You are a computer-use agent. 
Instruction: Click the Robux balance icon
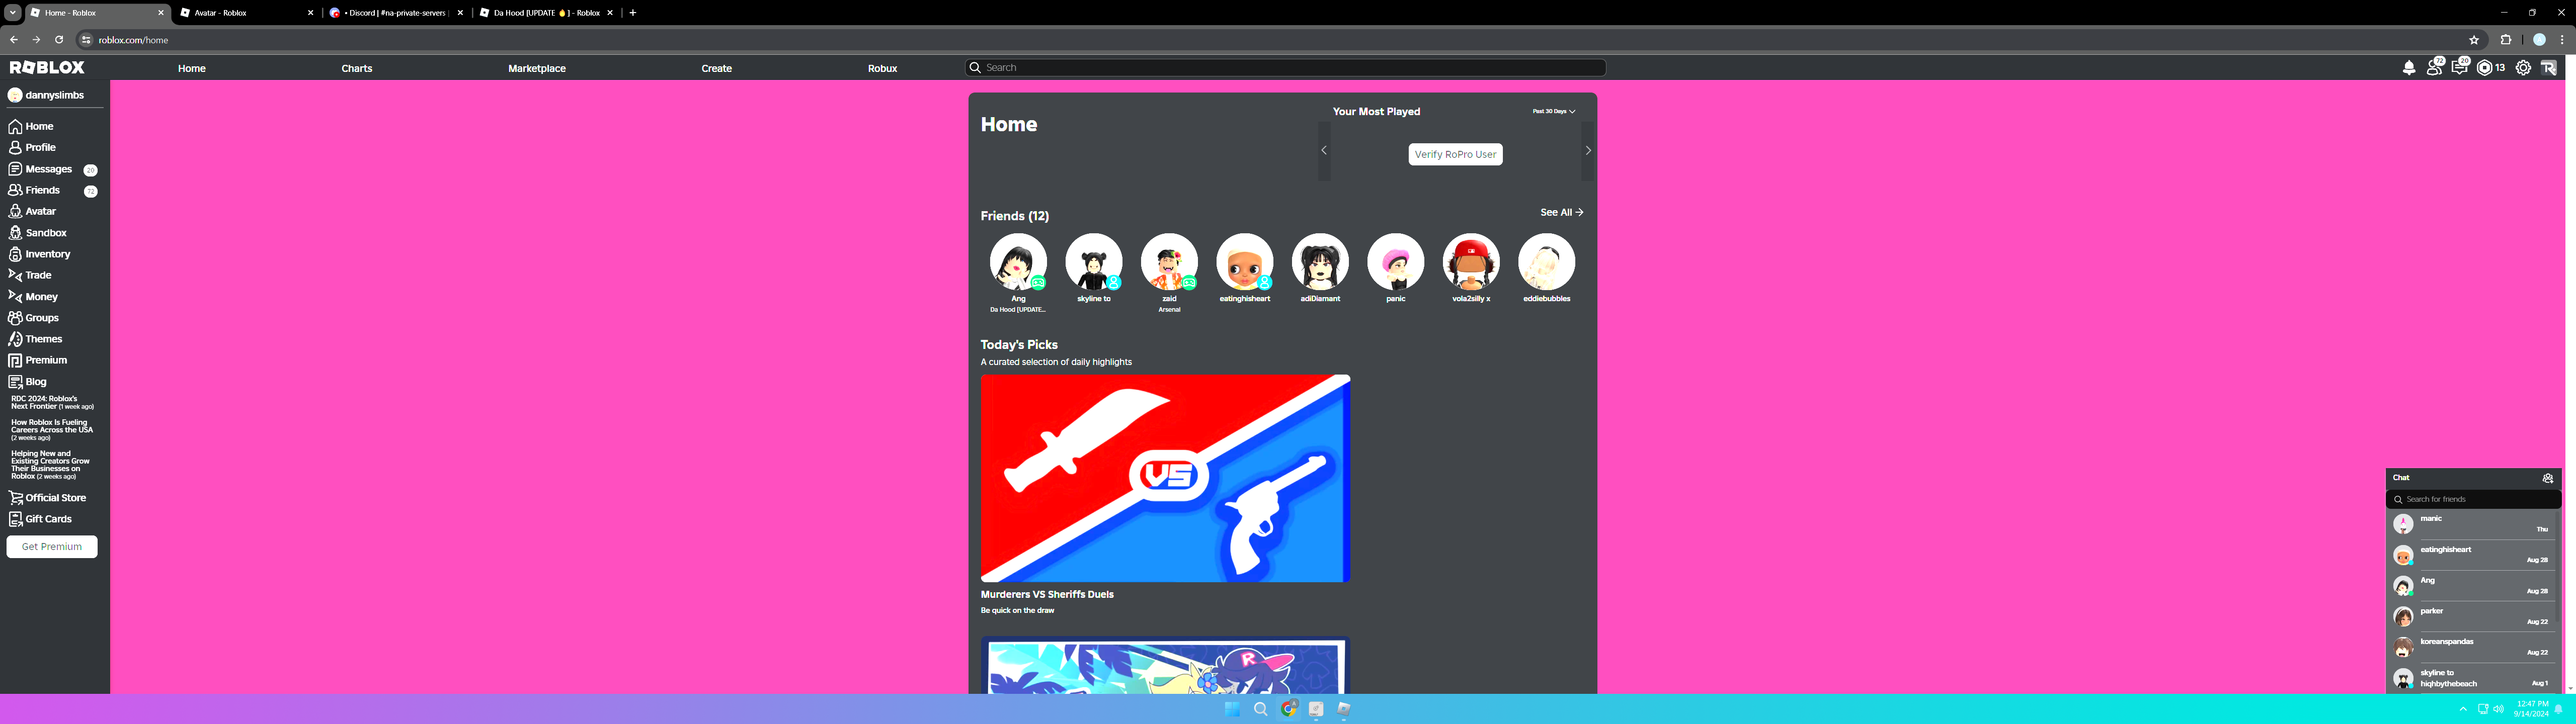(2485, 68)
